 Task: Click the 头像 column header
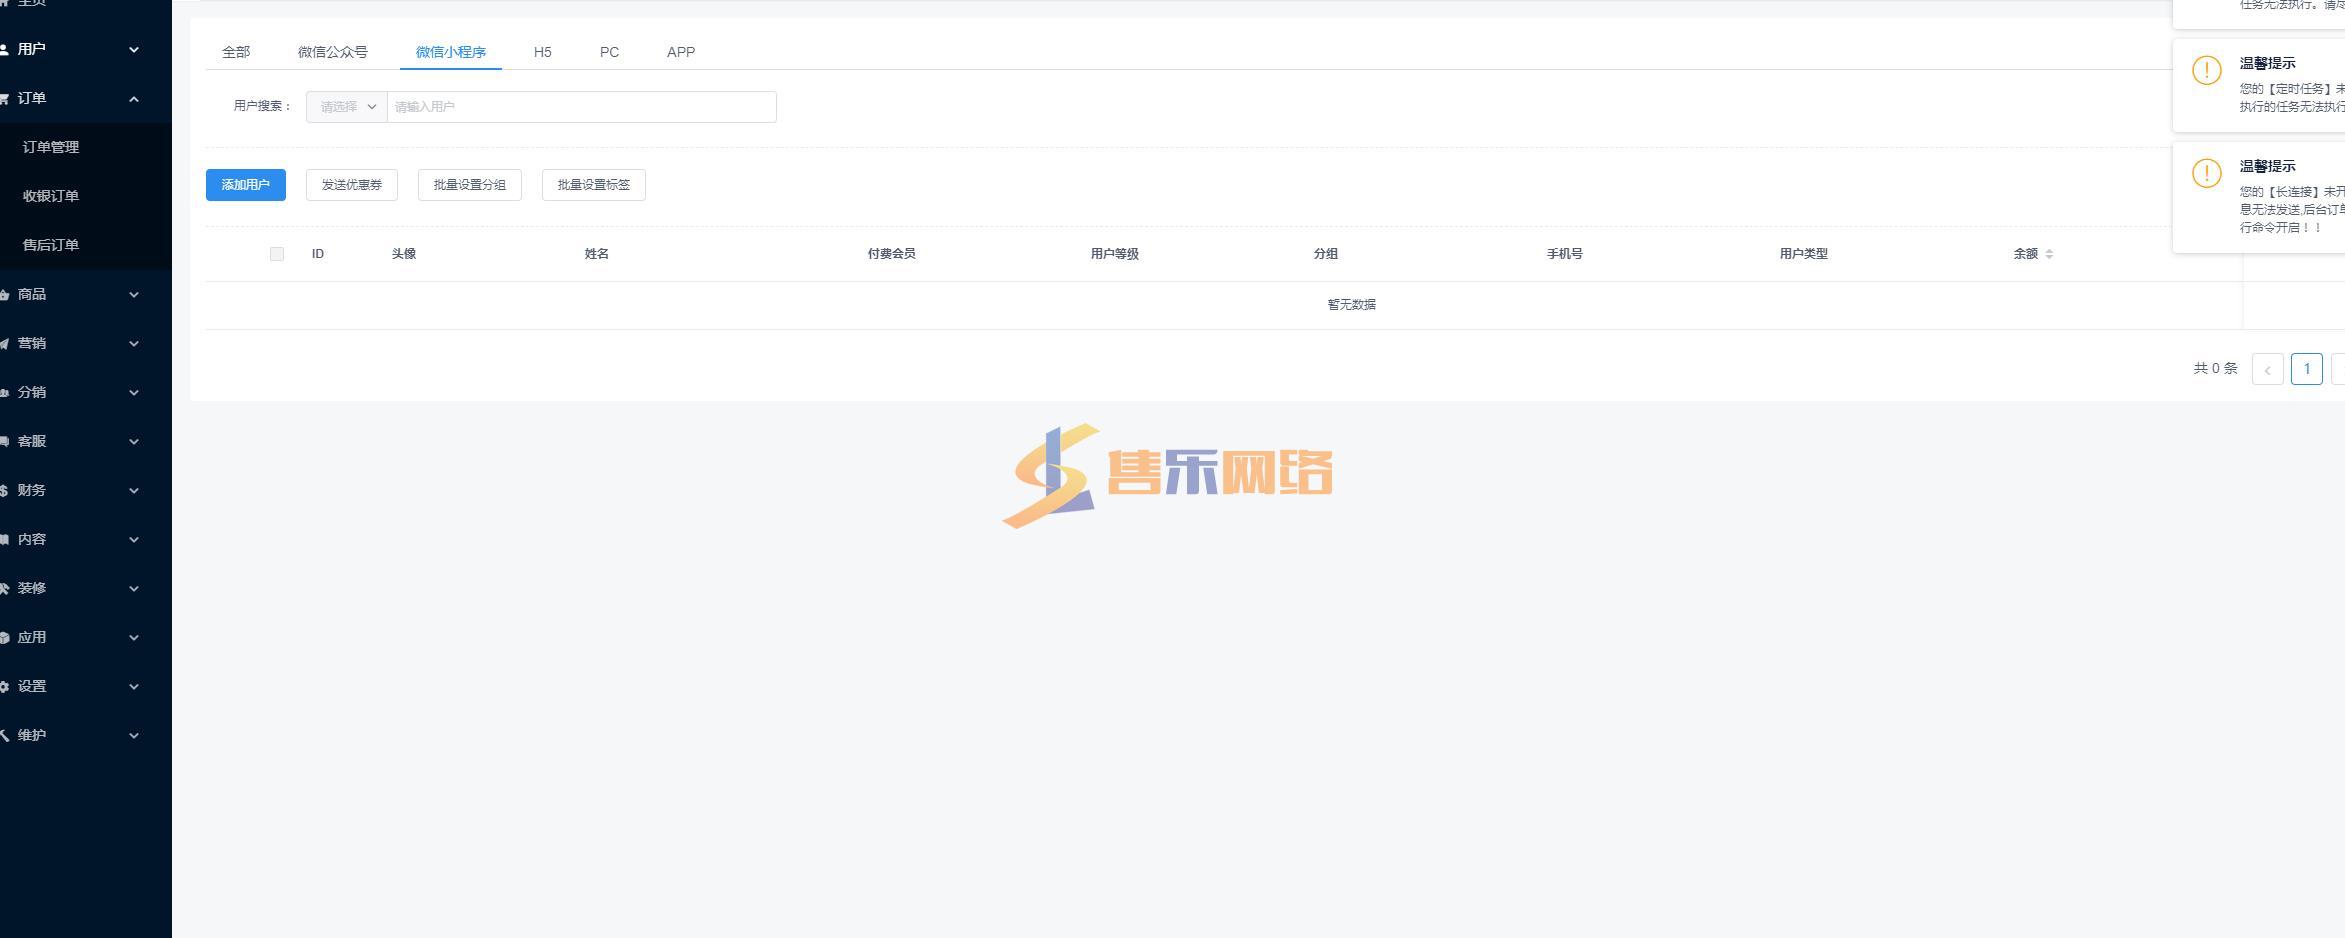click(404, 254)
